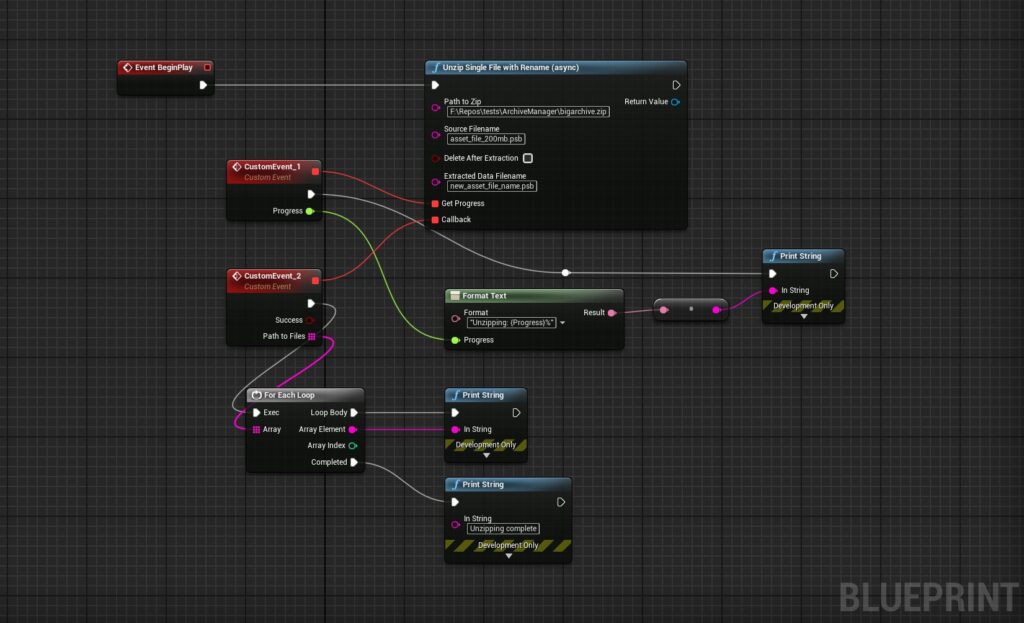
Task: Click the Path to Zip text field
Action: point(528,112)
